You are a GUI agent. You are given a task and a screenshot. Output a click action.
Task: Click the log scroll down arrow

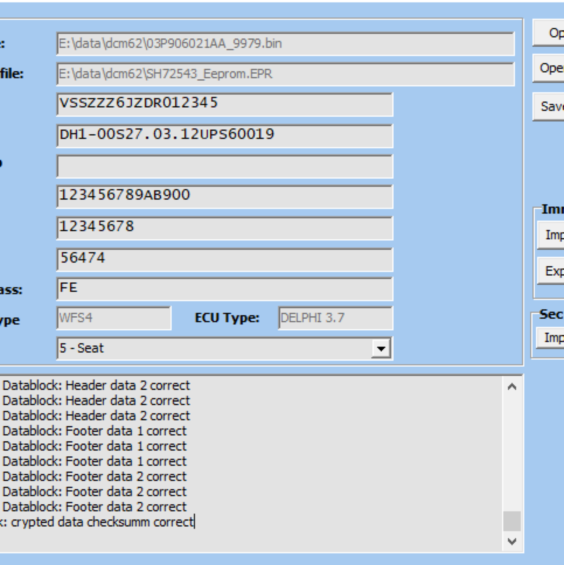[512, 541]
